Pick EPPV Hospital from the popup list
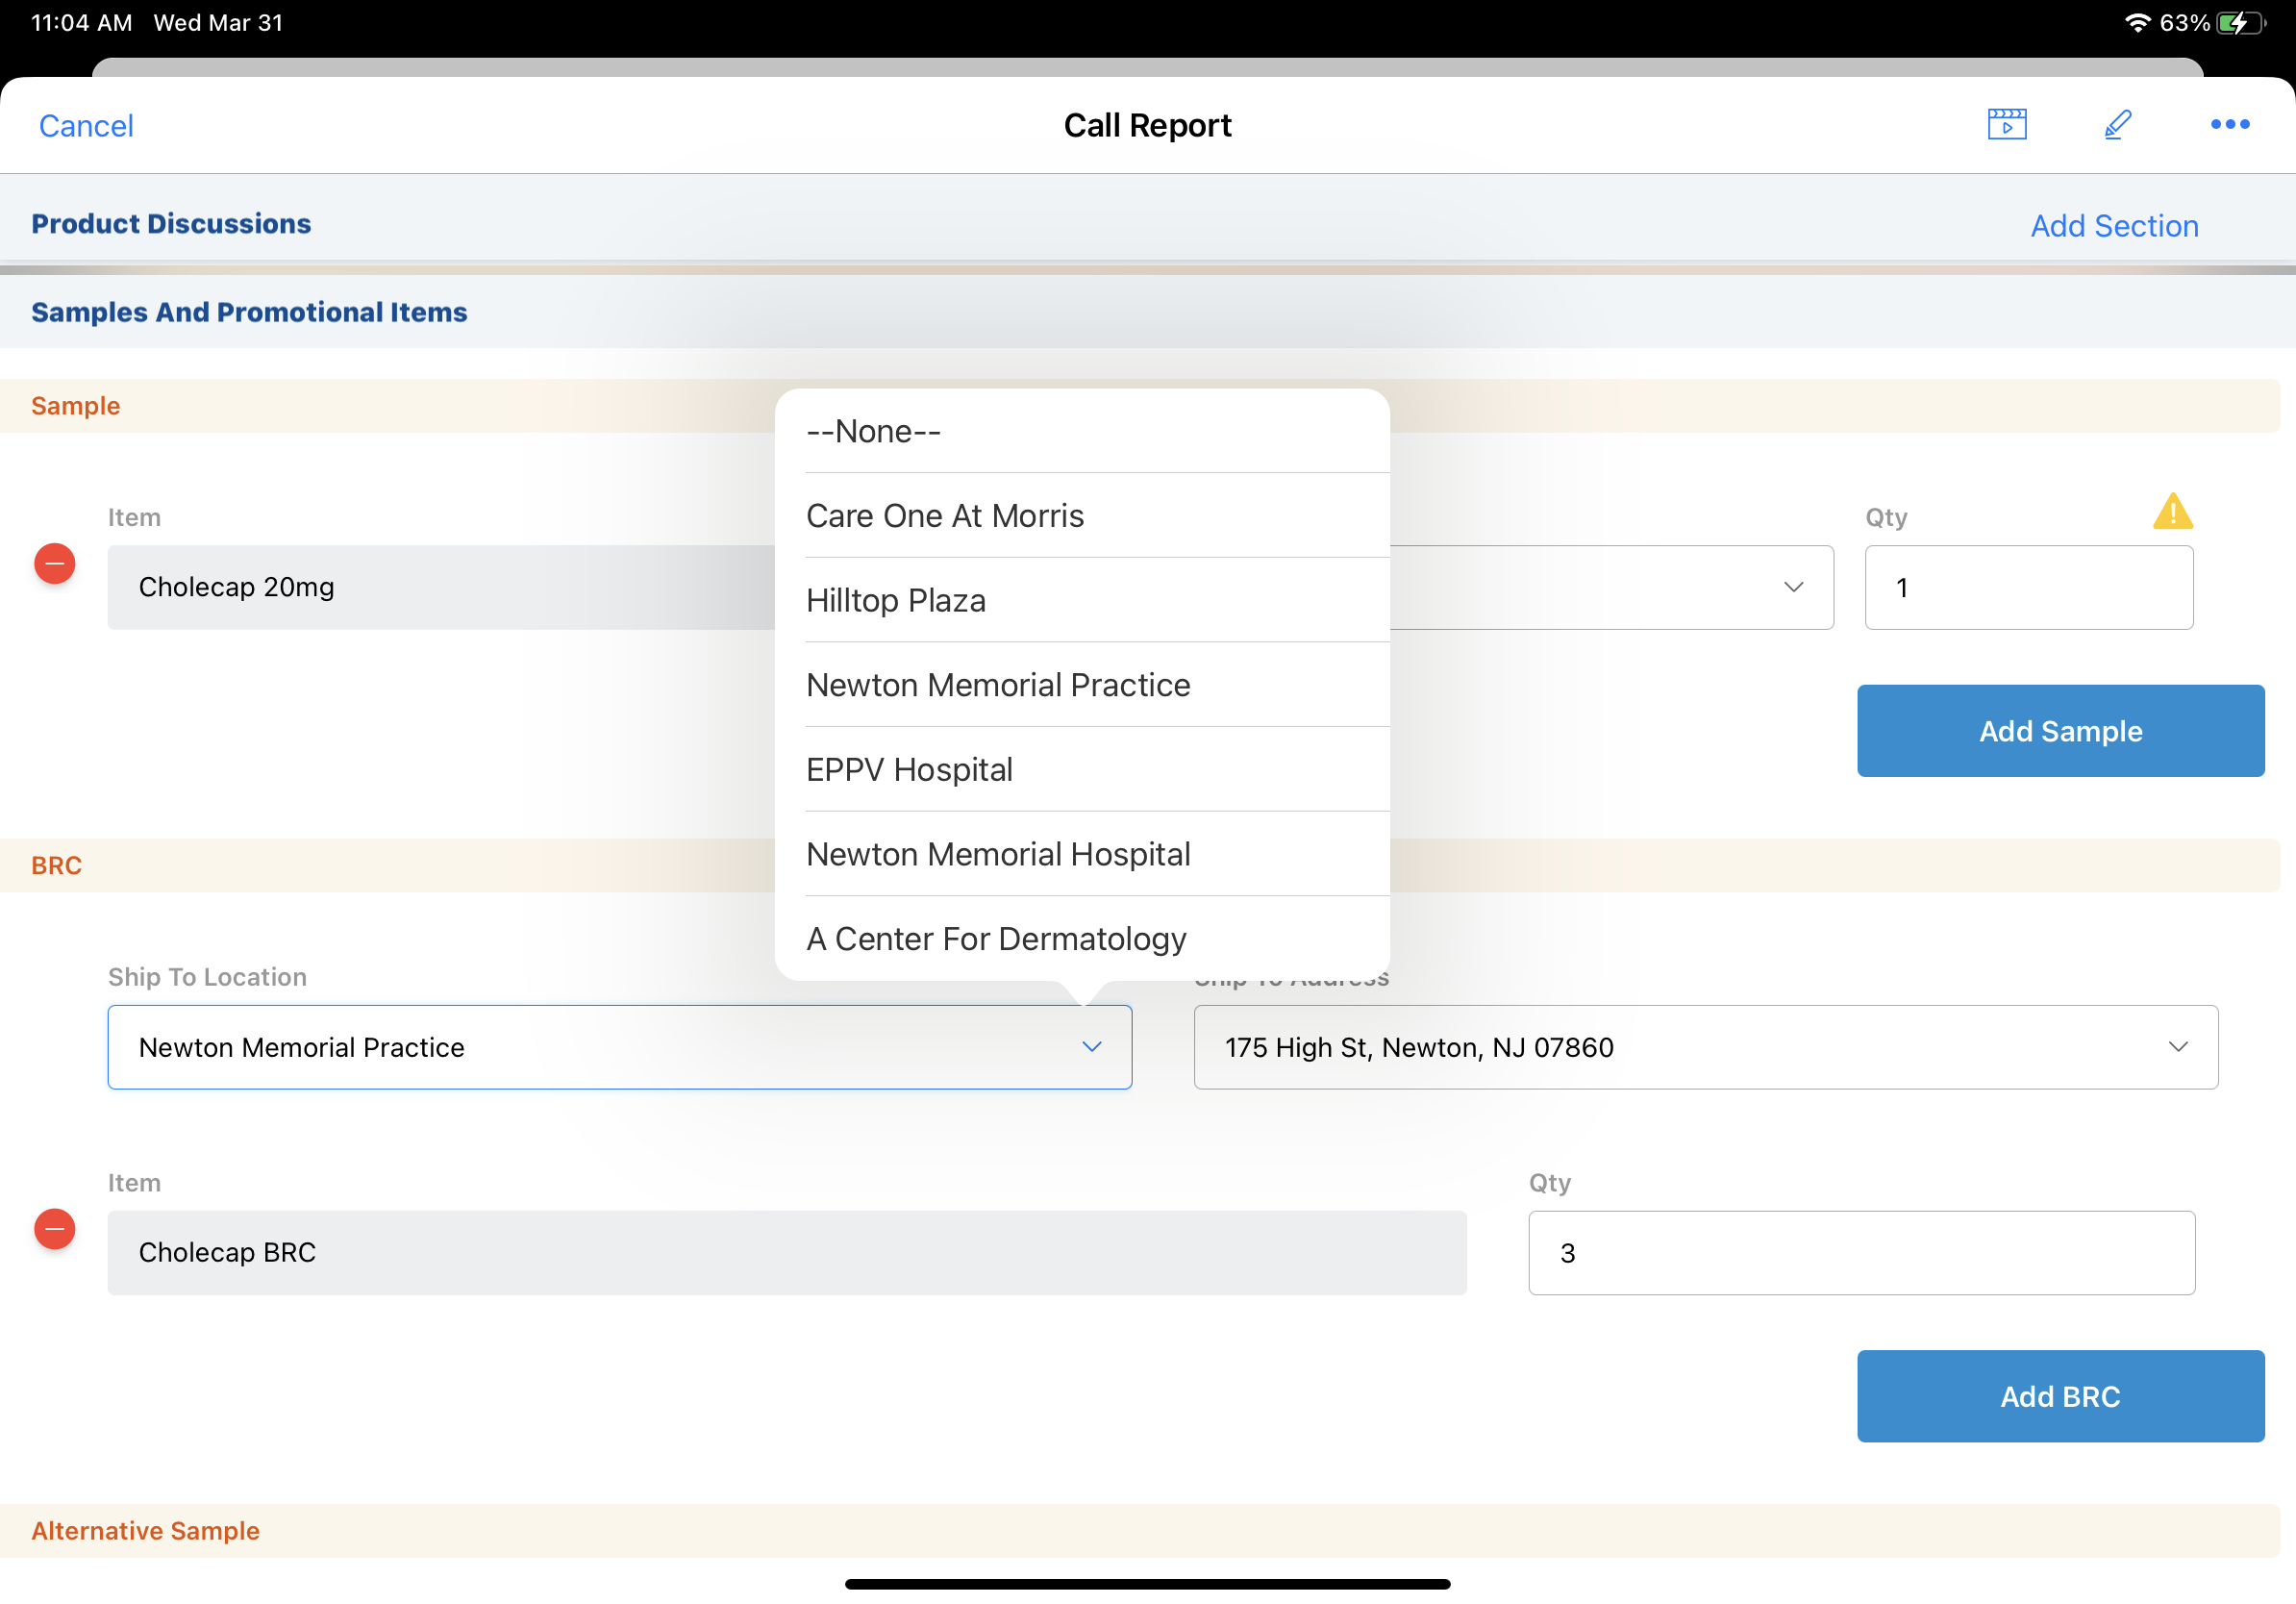The height and width of the screenshot is (1604, 2296). coord(909,770)
